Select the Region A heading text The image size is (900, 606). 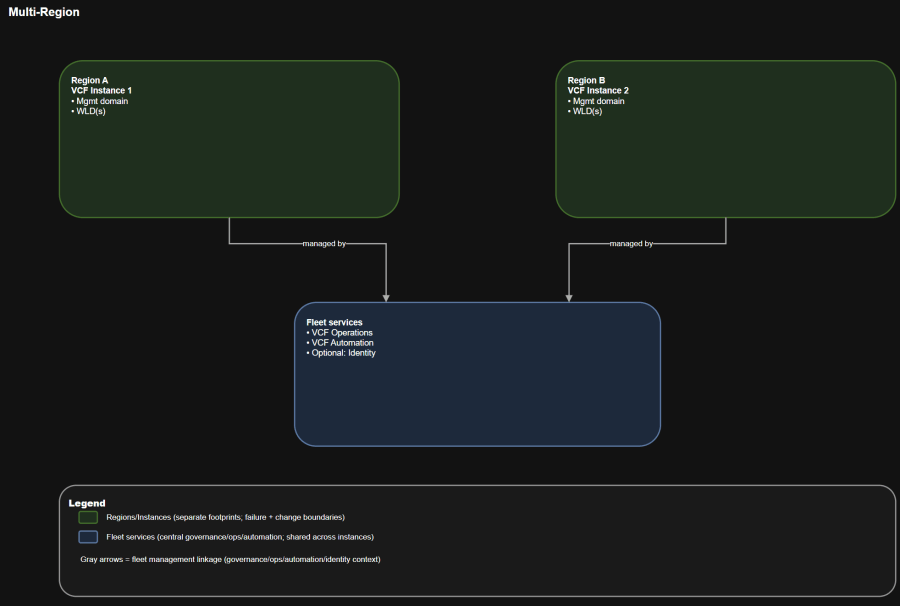(x=89, y=80)
